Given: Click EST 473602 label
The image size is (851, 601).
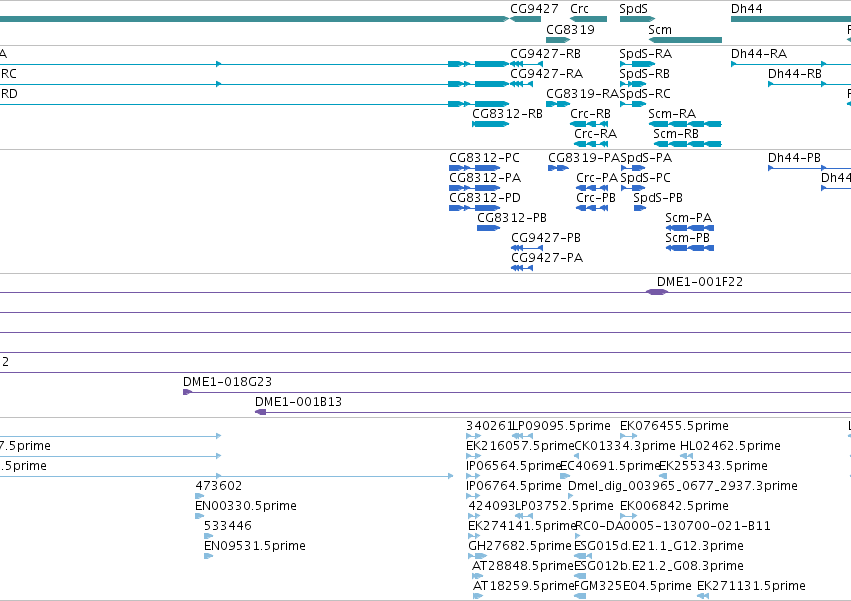Looking at the screenshot, I should (218, 486).
